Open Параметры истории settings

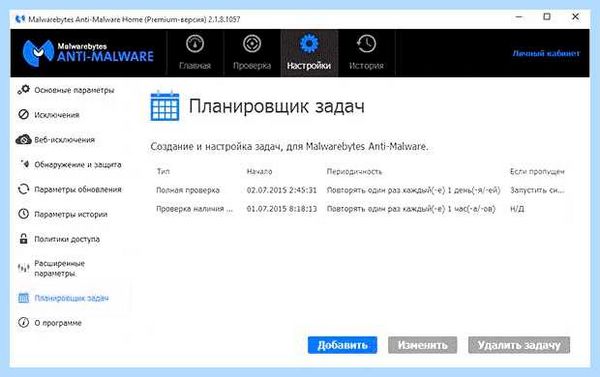(x=71, y=214)
